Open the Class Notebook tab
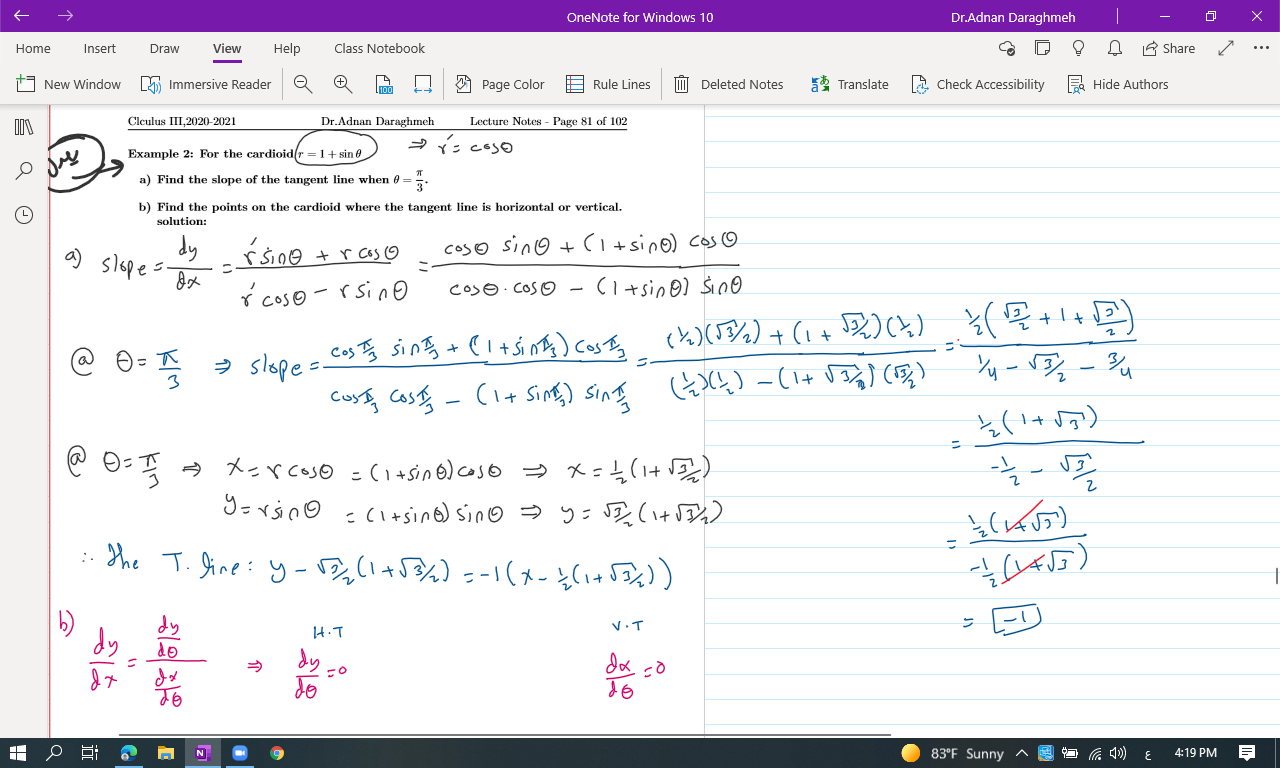The height and width of the screenshot is (768, 1280). click(379, 48)
